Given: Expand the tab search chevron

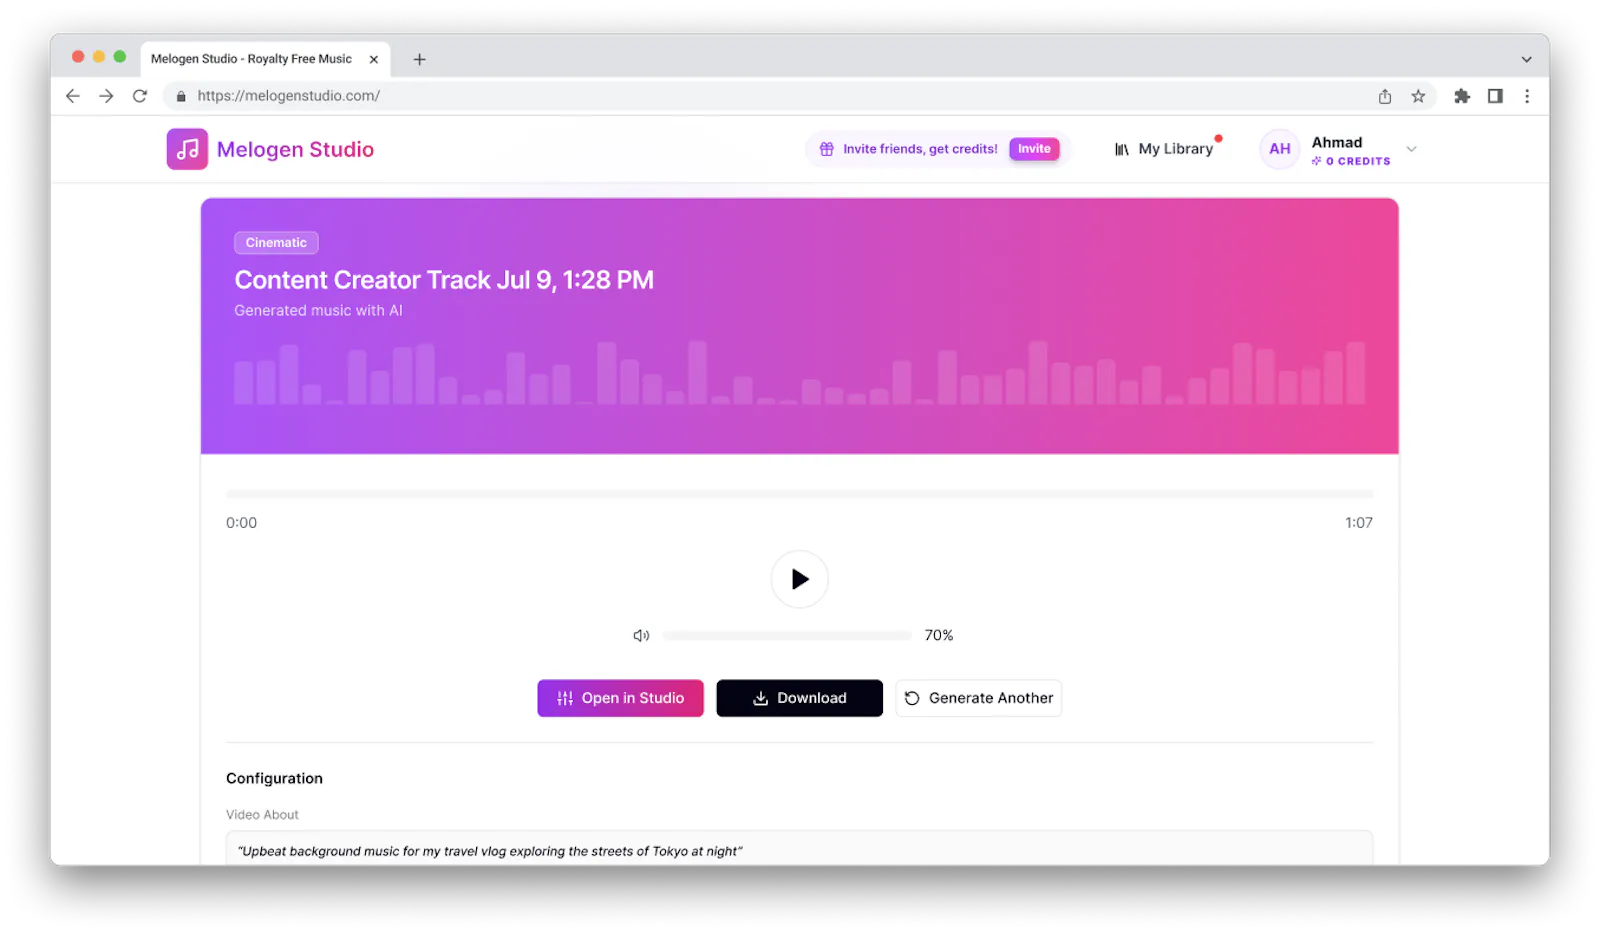Looking at the screenshot, I should point(1526,59).
